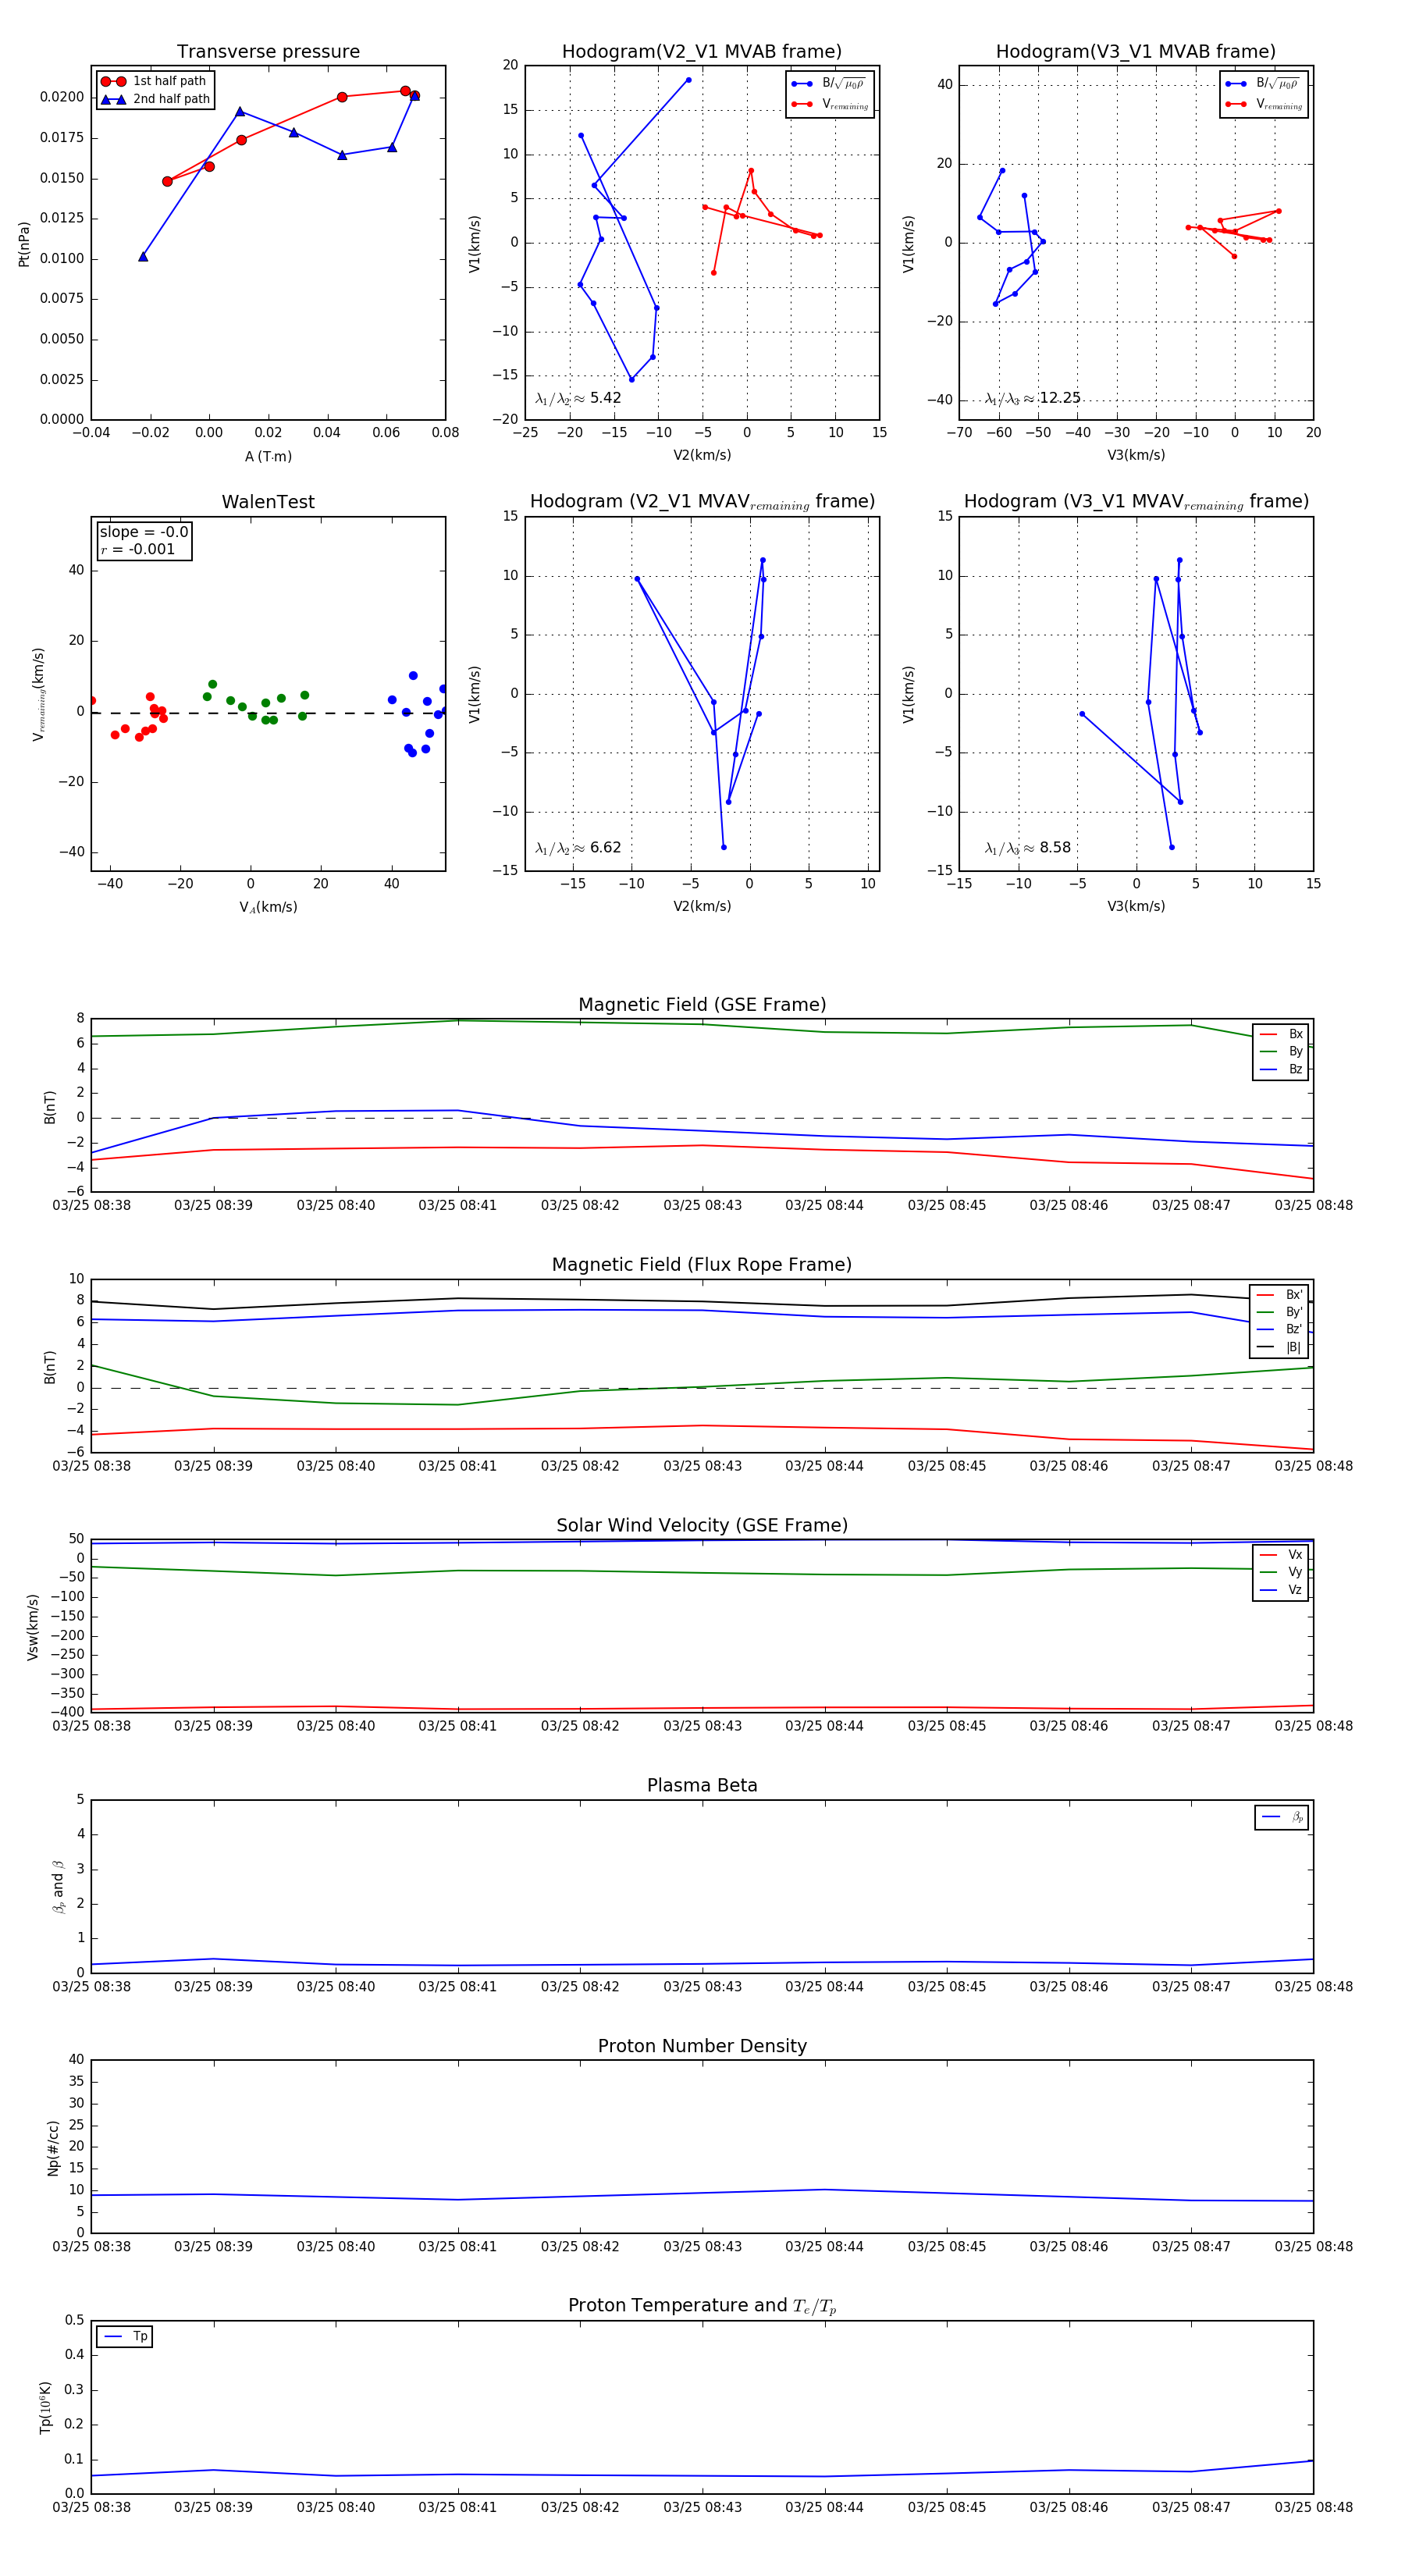The width and height of the screenshot is (1405, 2576).
Task: Click '03/25 08:46' tick under Proton Number Density
Action: point(1069,2247)
